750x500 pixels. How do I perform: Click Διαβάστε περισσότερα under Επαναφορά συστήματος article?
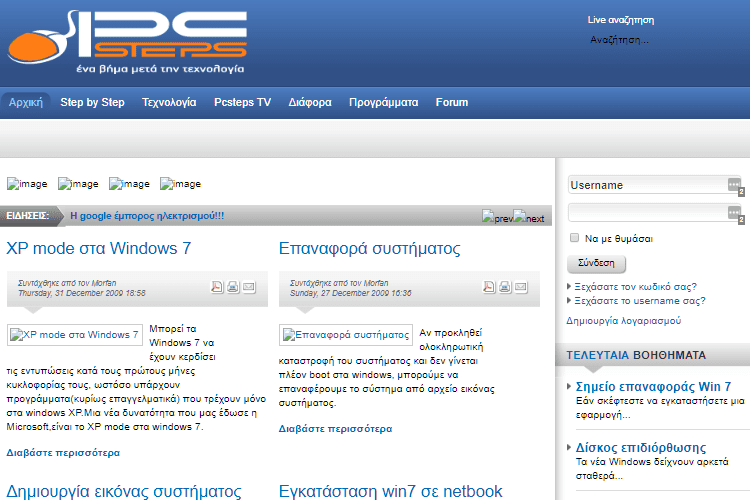(335, 429)
